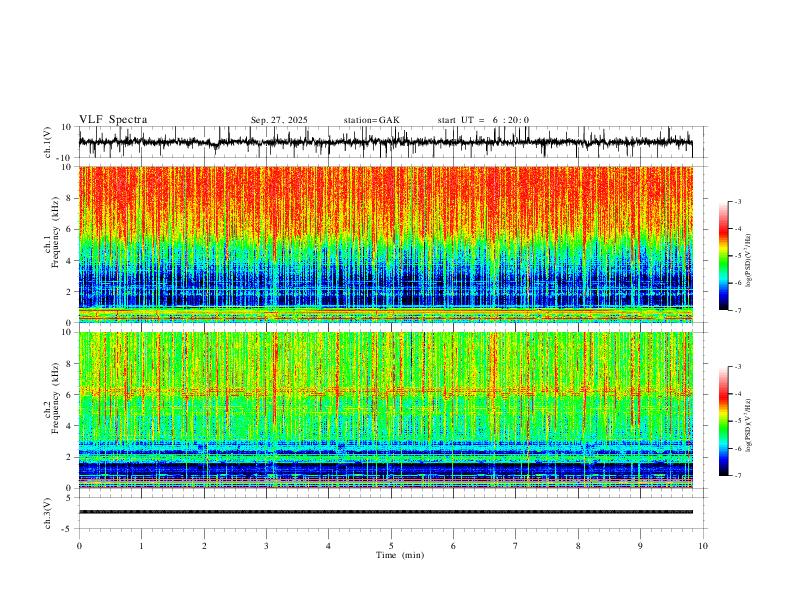Click time axis tick label "3"
The image size is (792, 612).
(x=266, y=546)
